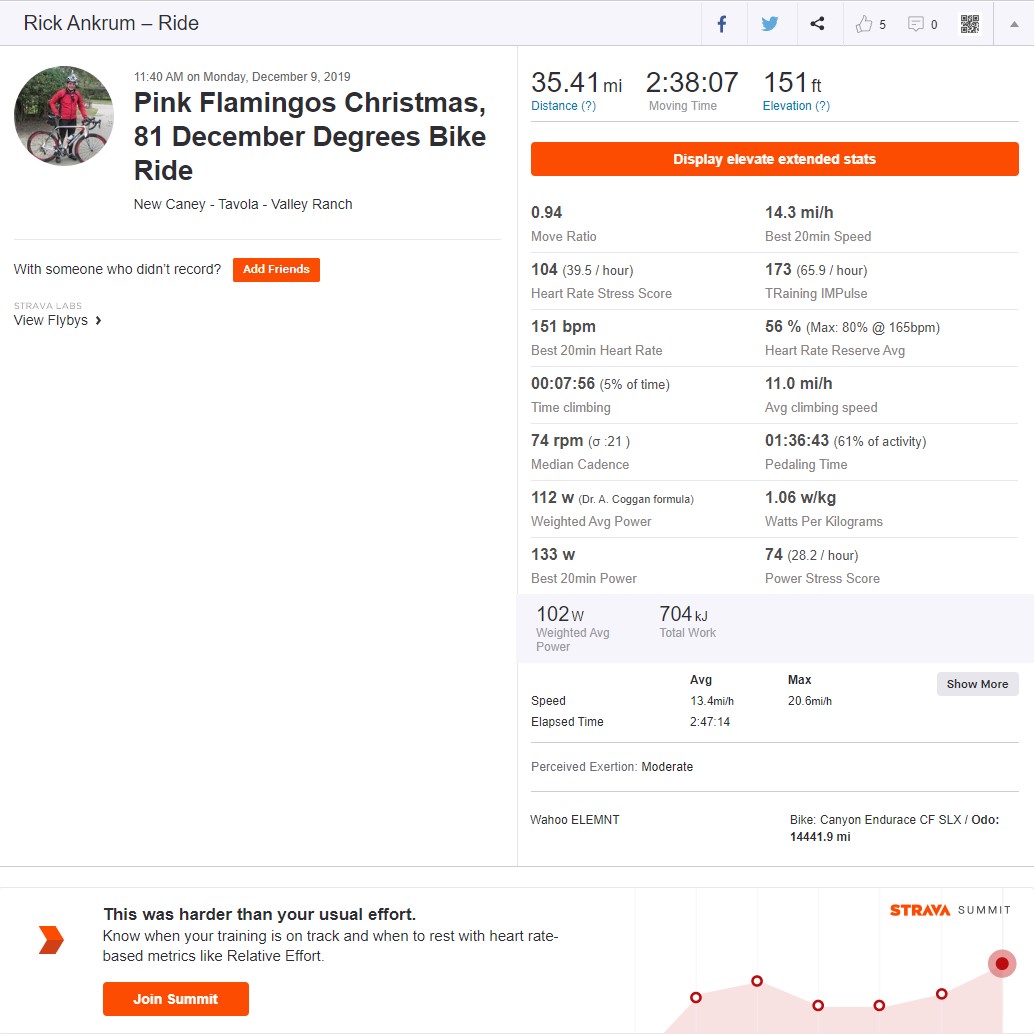Open the share options icon

817,24
